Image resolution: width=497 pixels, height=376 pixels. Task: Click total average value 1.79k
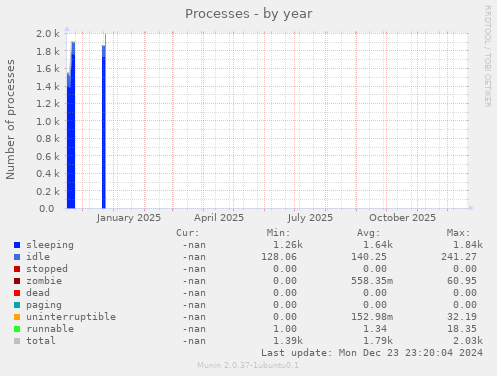(x=378, y=341)
